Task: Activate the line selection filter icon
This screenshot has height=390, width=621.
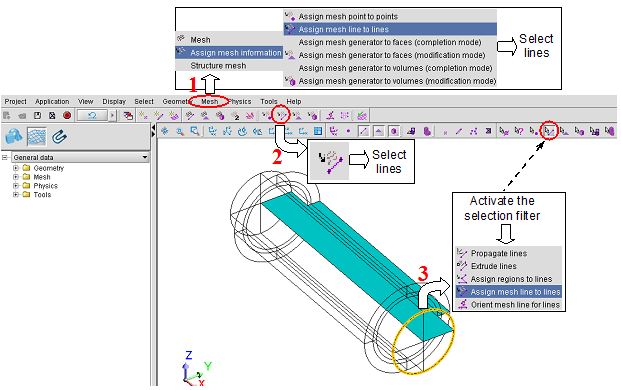Action: (x=549, y=131)
